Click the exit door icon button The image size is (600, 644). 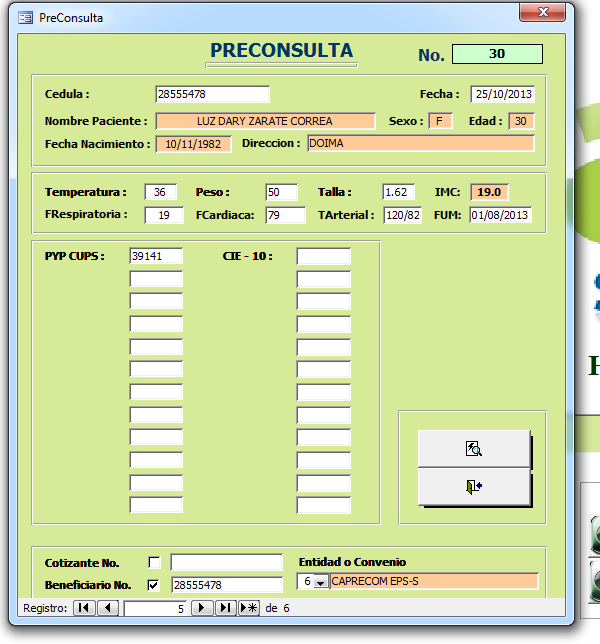pyautogui.click(x=473, y=487)
